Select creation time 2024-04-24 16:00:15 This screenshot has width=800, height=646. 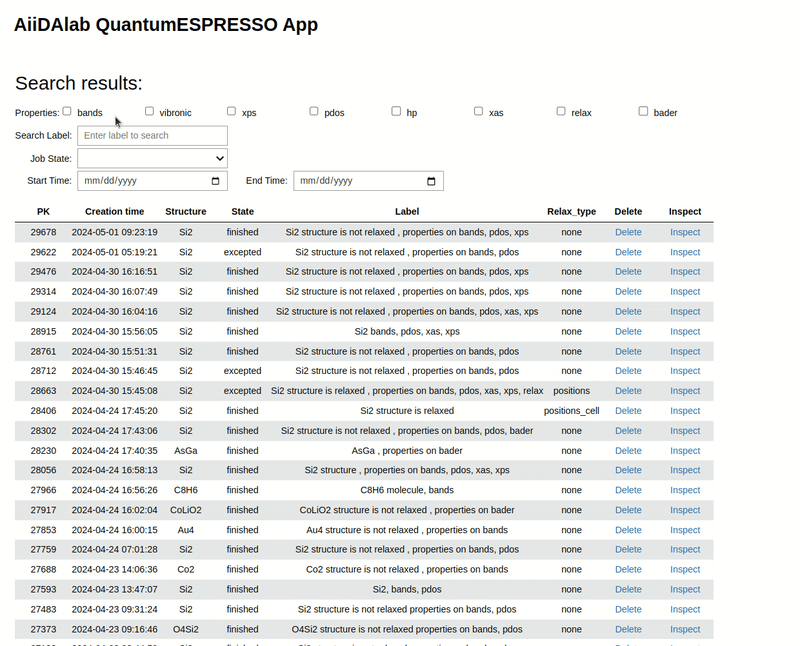tap(114, 530)
